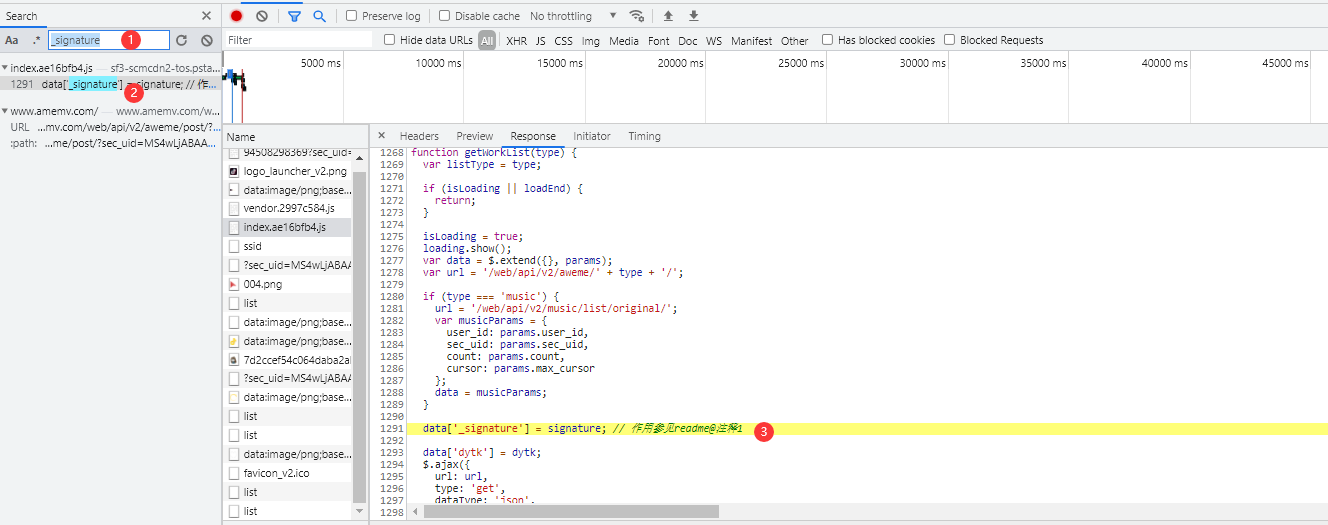Image resolution: width=1328 pixels, height=525 pixels.
Task: Click line number 1268 in response
Action: [x=390, y=152]
